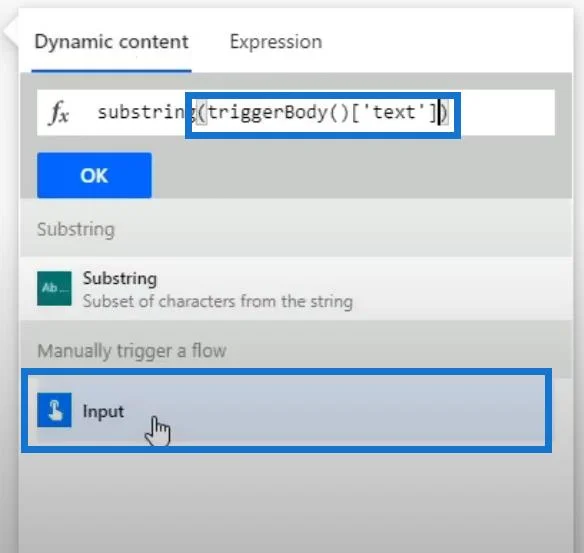Screen dimensions: 584x553
Task: Click the "Subset of characters from the string" description
Action: pyautogui.click(x=218, y=301)
